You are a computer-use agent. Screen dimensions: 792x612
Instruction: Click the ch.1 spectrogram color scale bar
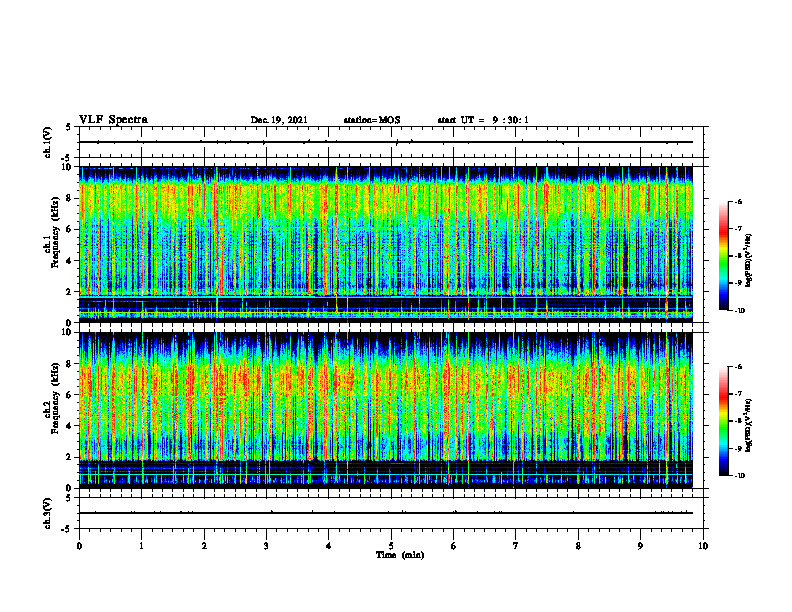(724, 256)
